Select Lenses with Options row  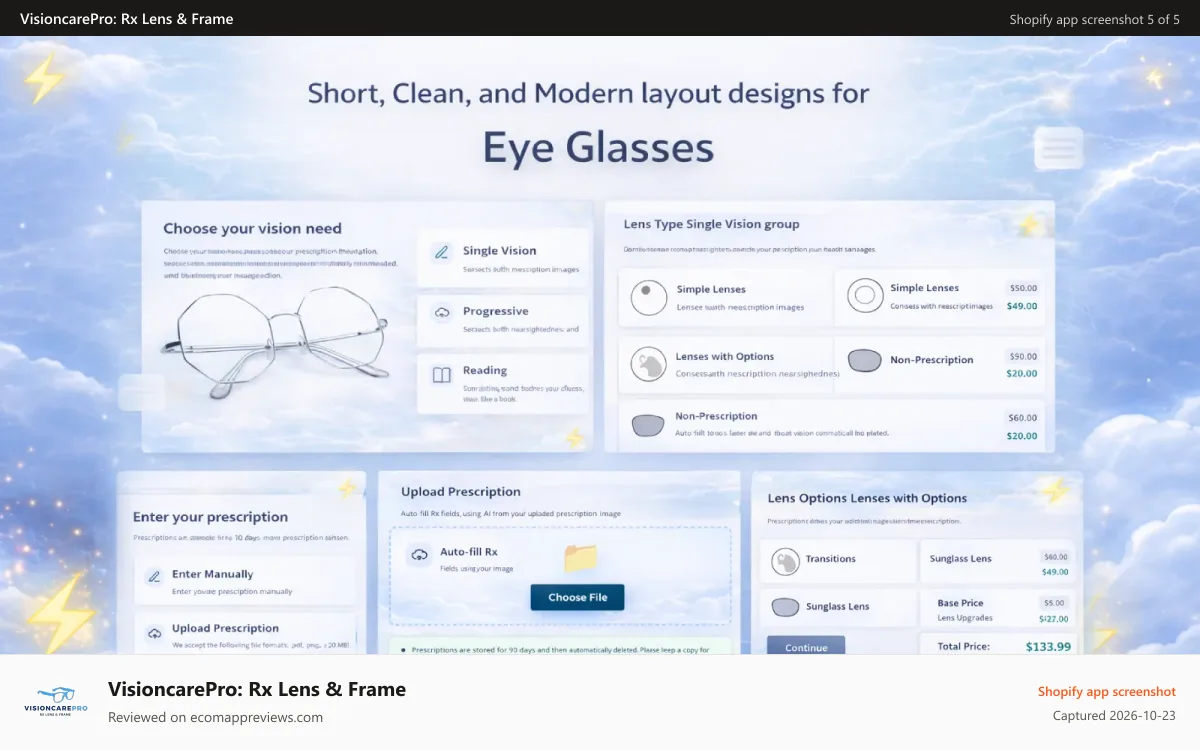(726, 364)
